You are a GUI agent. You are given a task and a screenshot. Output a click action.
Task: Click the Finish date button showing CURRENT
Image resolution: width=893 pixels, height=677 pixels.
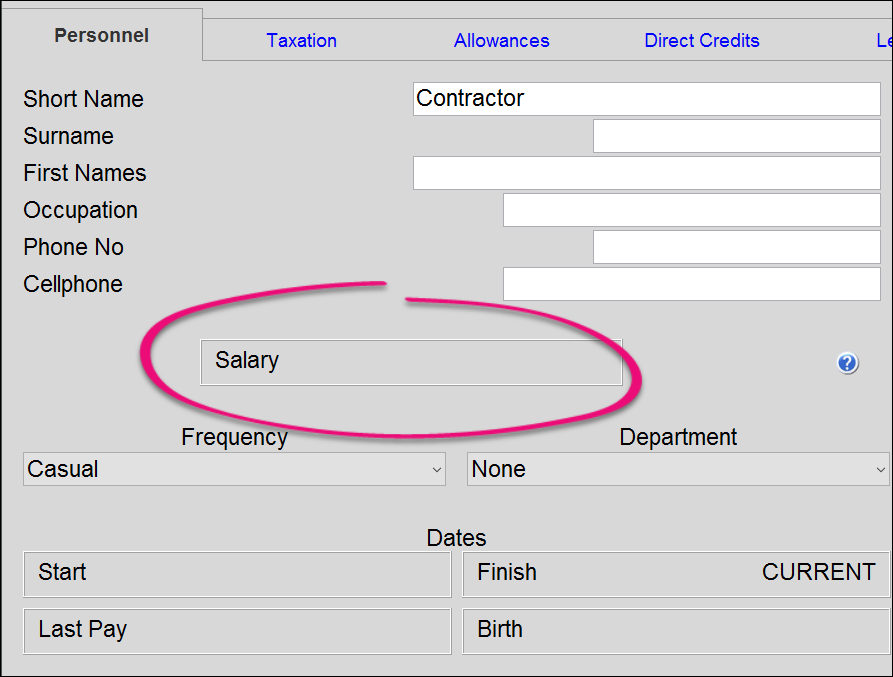point(676,574)
